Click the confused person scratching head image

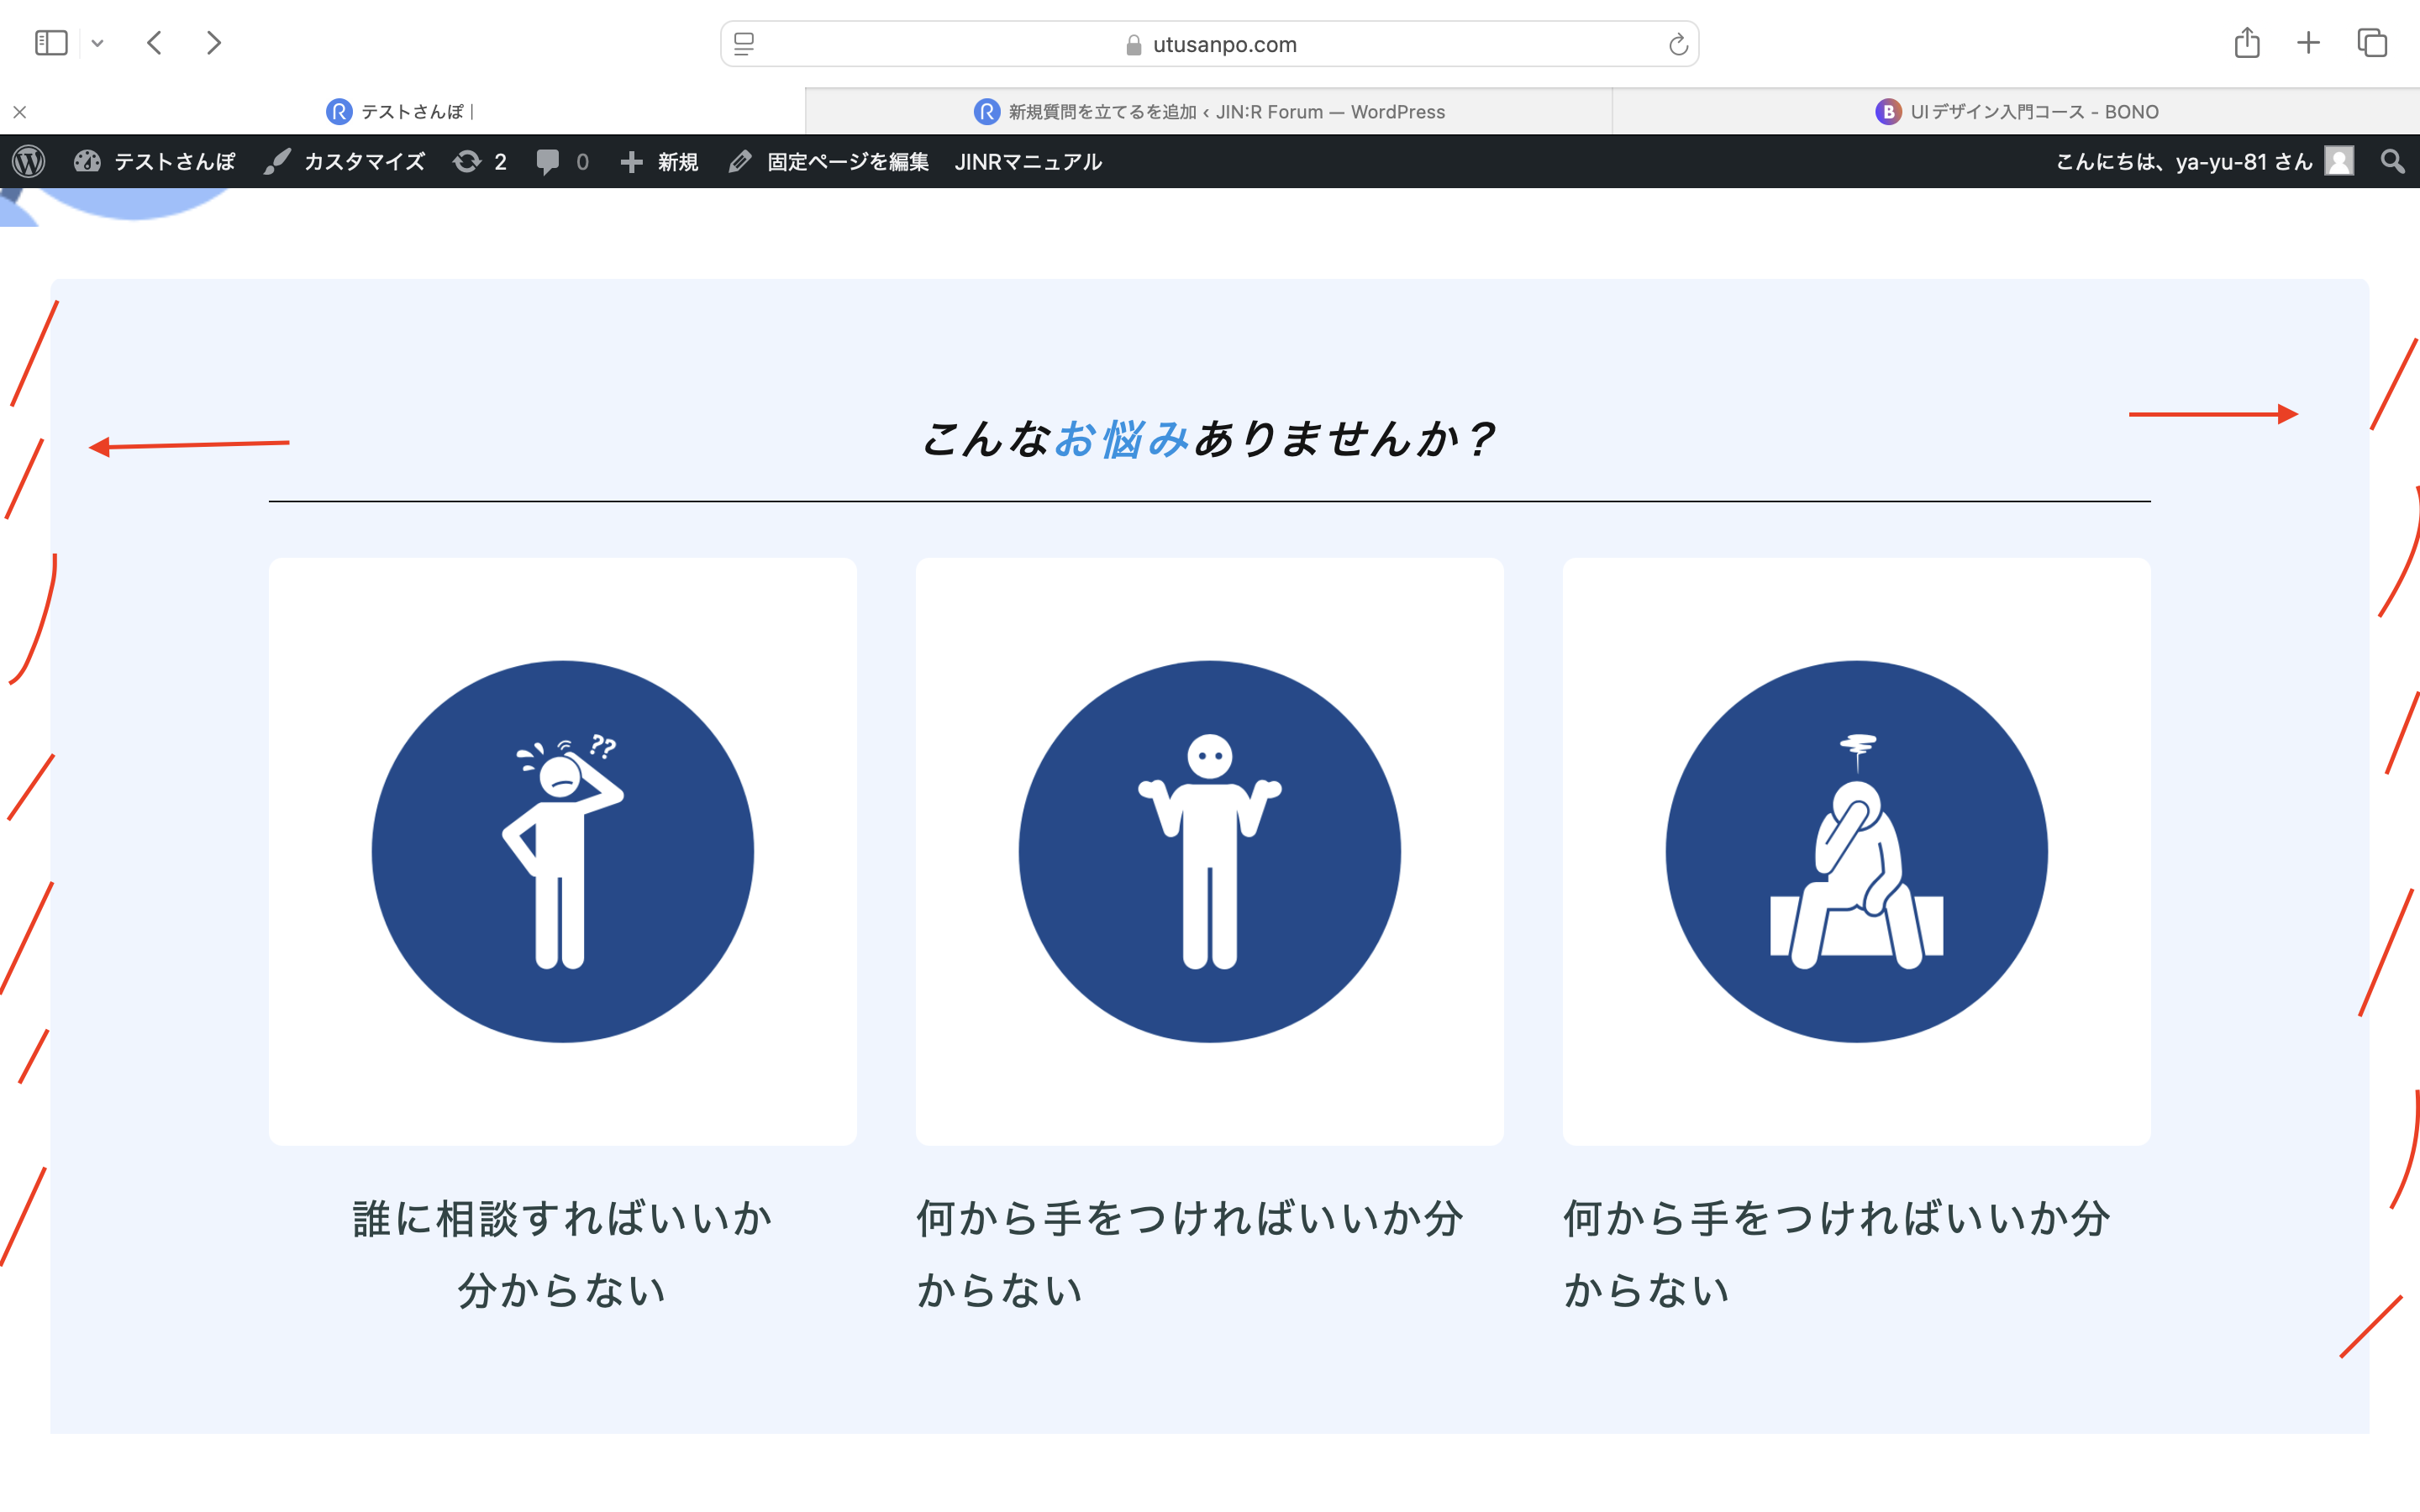(x=563, y=851)
